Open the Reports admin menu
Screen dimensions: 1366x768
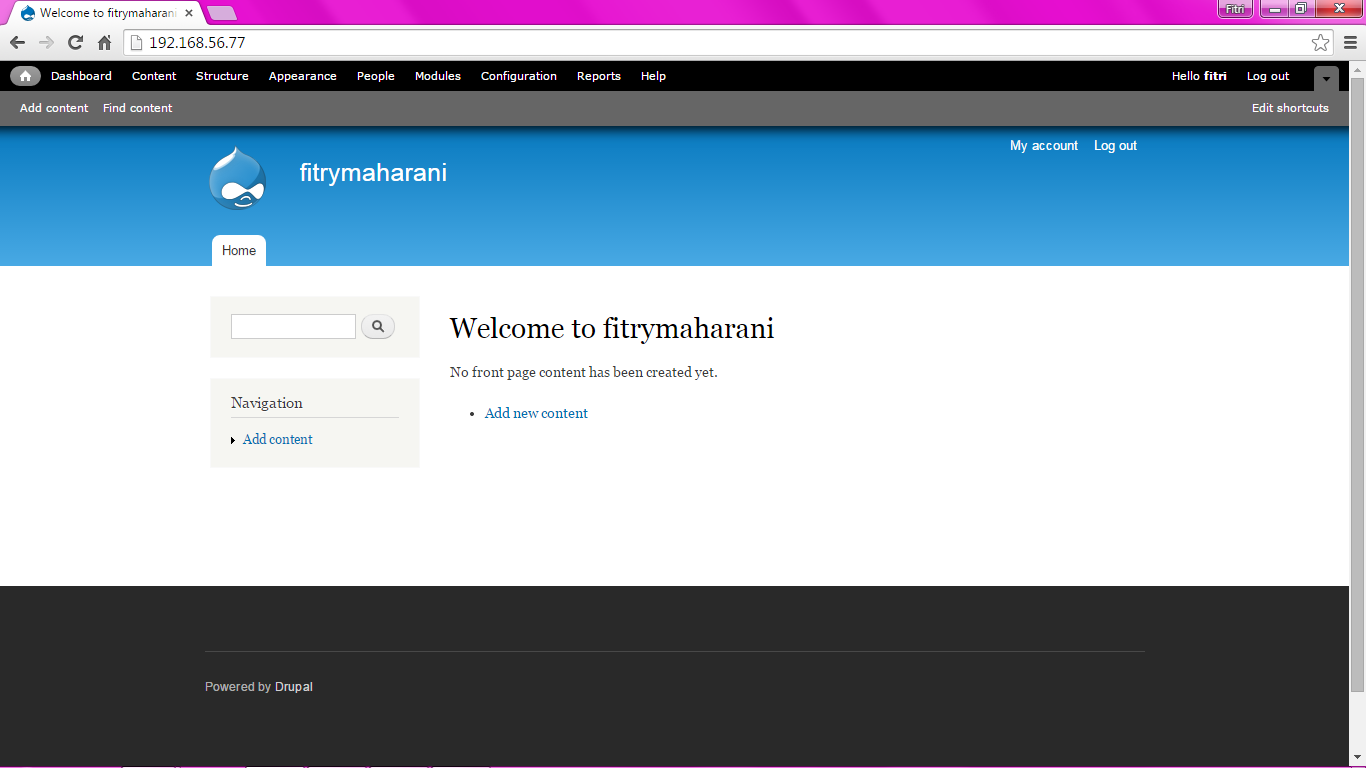(599, 76)
